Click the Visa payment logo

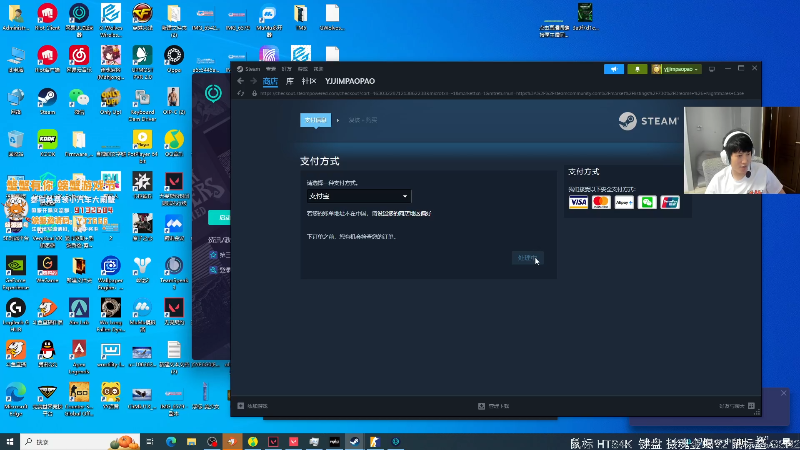click(x=578, y=203)
